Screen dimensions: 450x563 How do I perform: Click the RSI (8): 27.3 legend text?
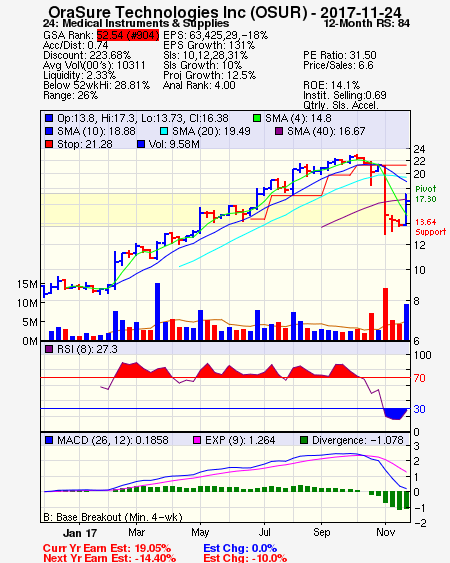click(87, 349)
